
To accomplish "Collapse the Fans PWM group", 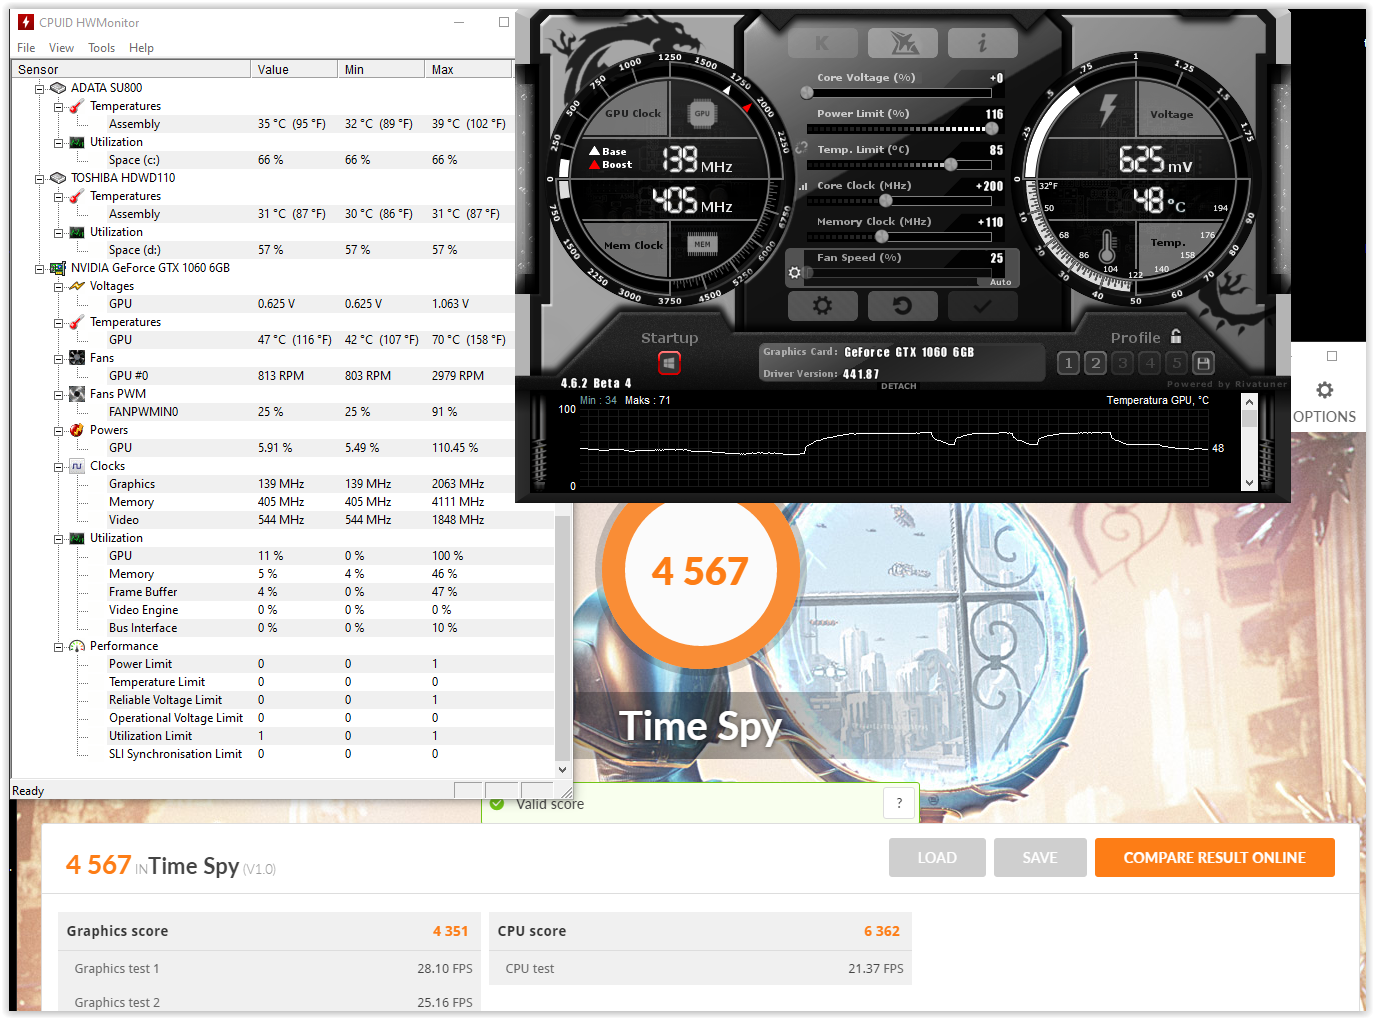I will point(59,394).
